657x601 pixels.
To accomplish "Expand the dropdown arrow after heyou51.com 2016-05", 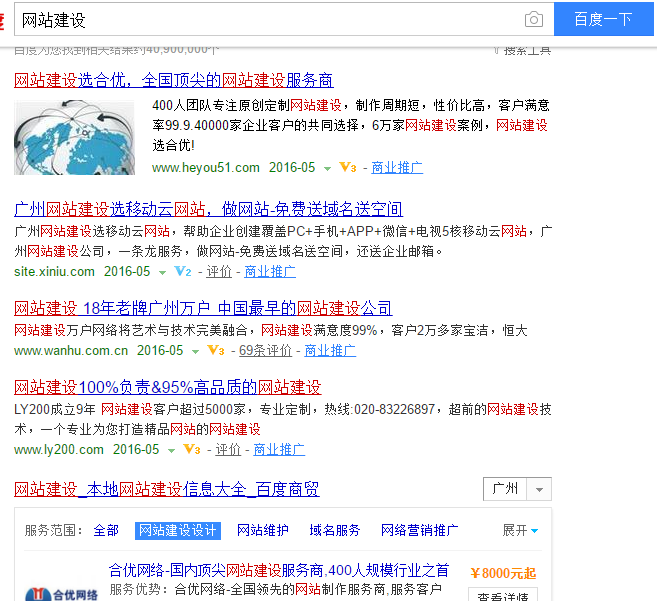I will click(x=327, y=168).
